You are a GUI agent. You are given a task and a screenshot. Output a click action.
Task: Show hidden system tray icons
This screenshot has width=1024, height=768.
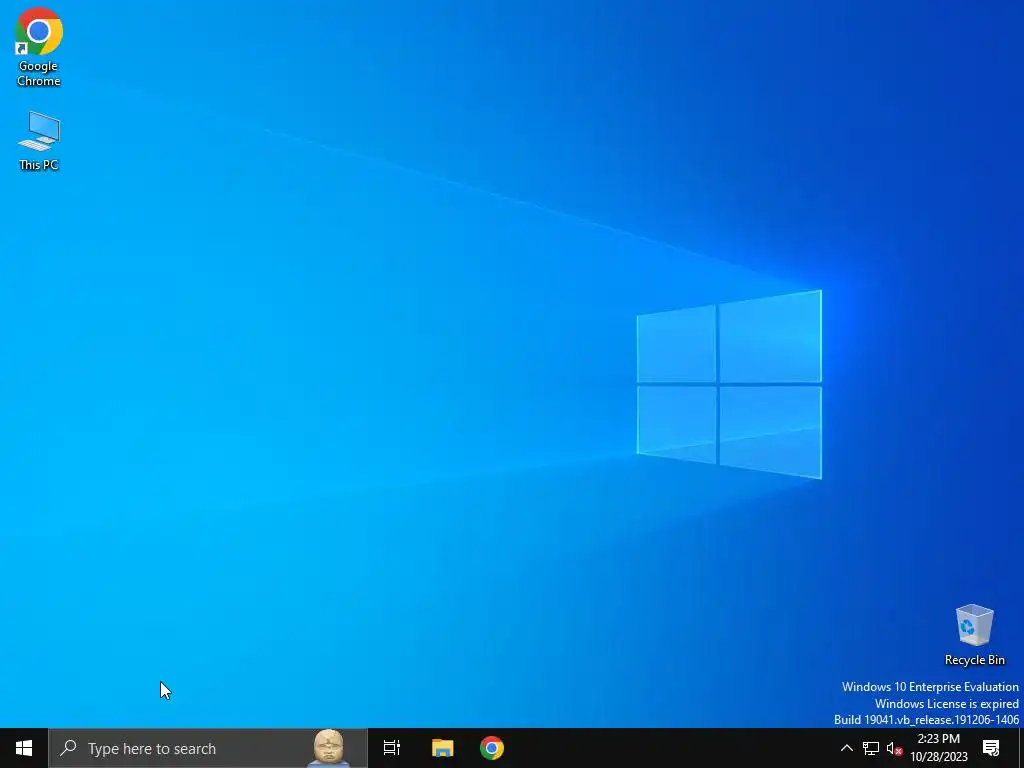coord(846,748)
